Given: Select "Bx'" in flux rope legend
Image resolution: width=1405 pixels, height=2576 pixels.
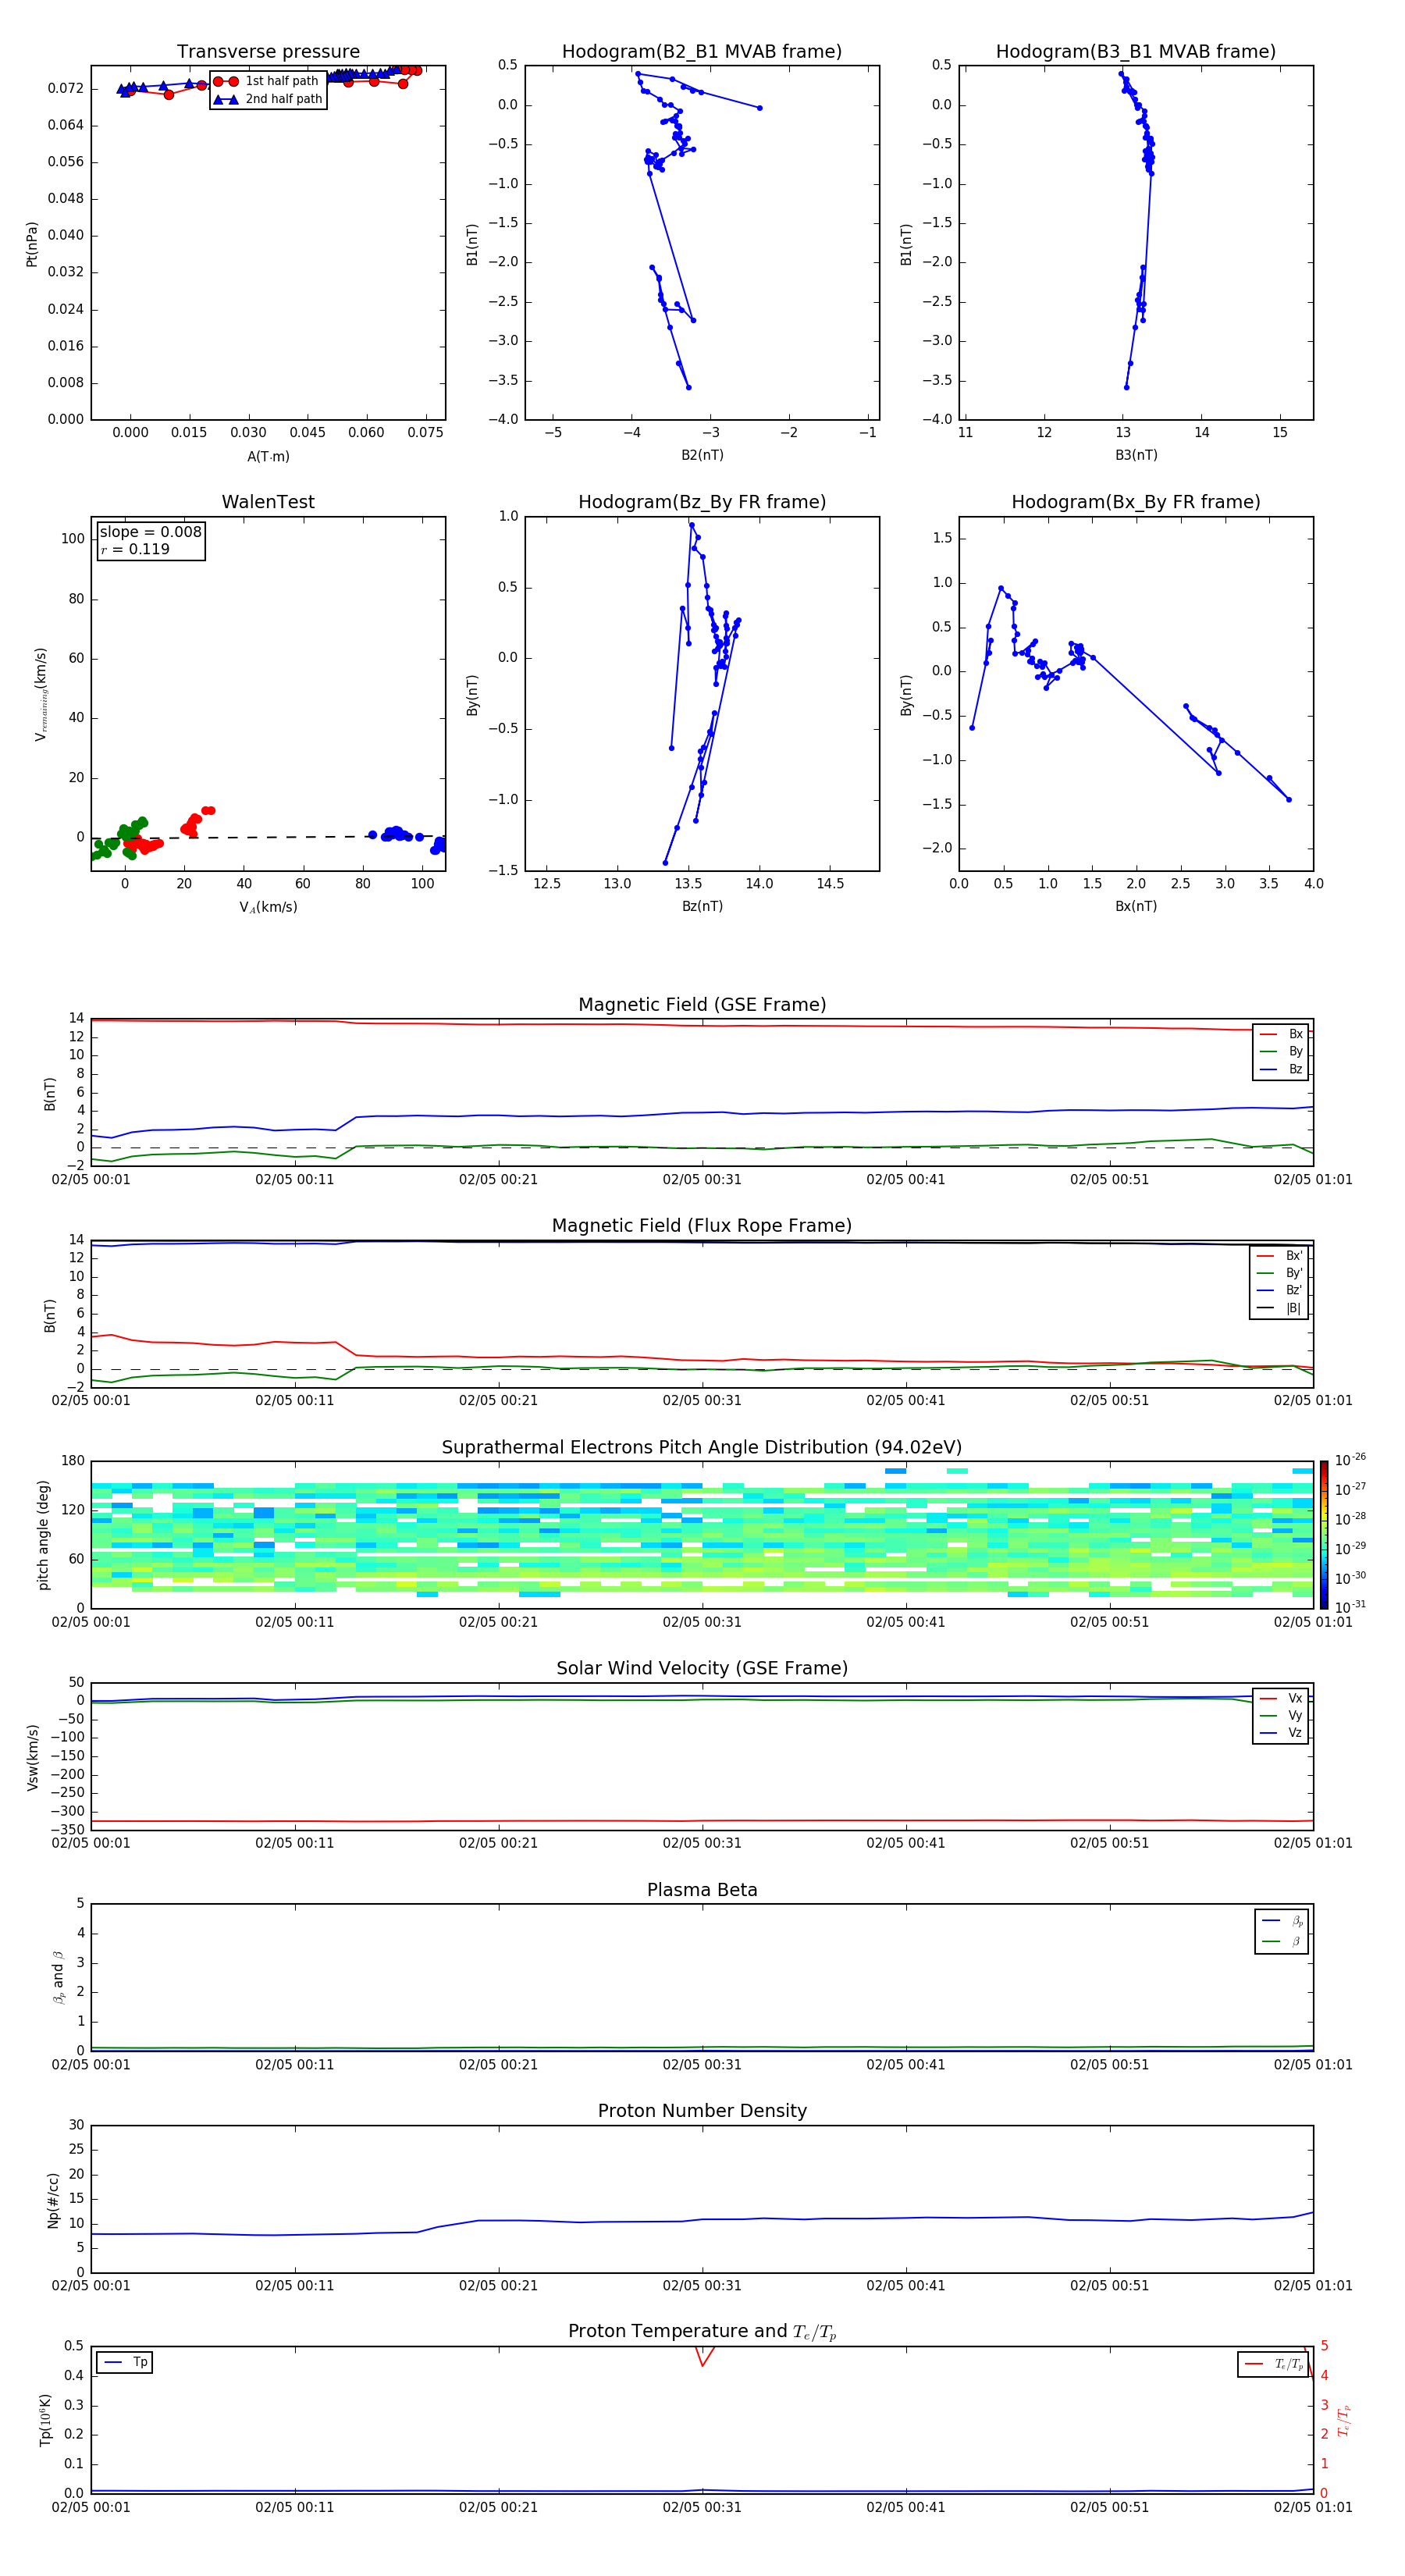Looking at the screenshot, I should [1279, 1256].
